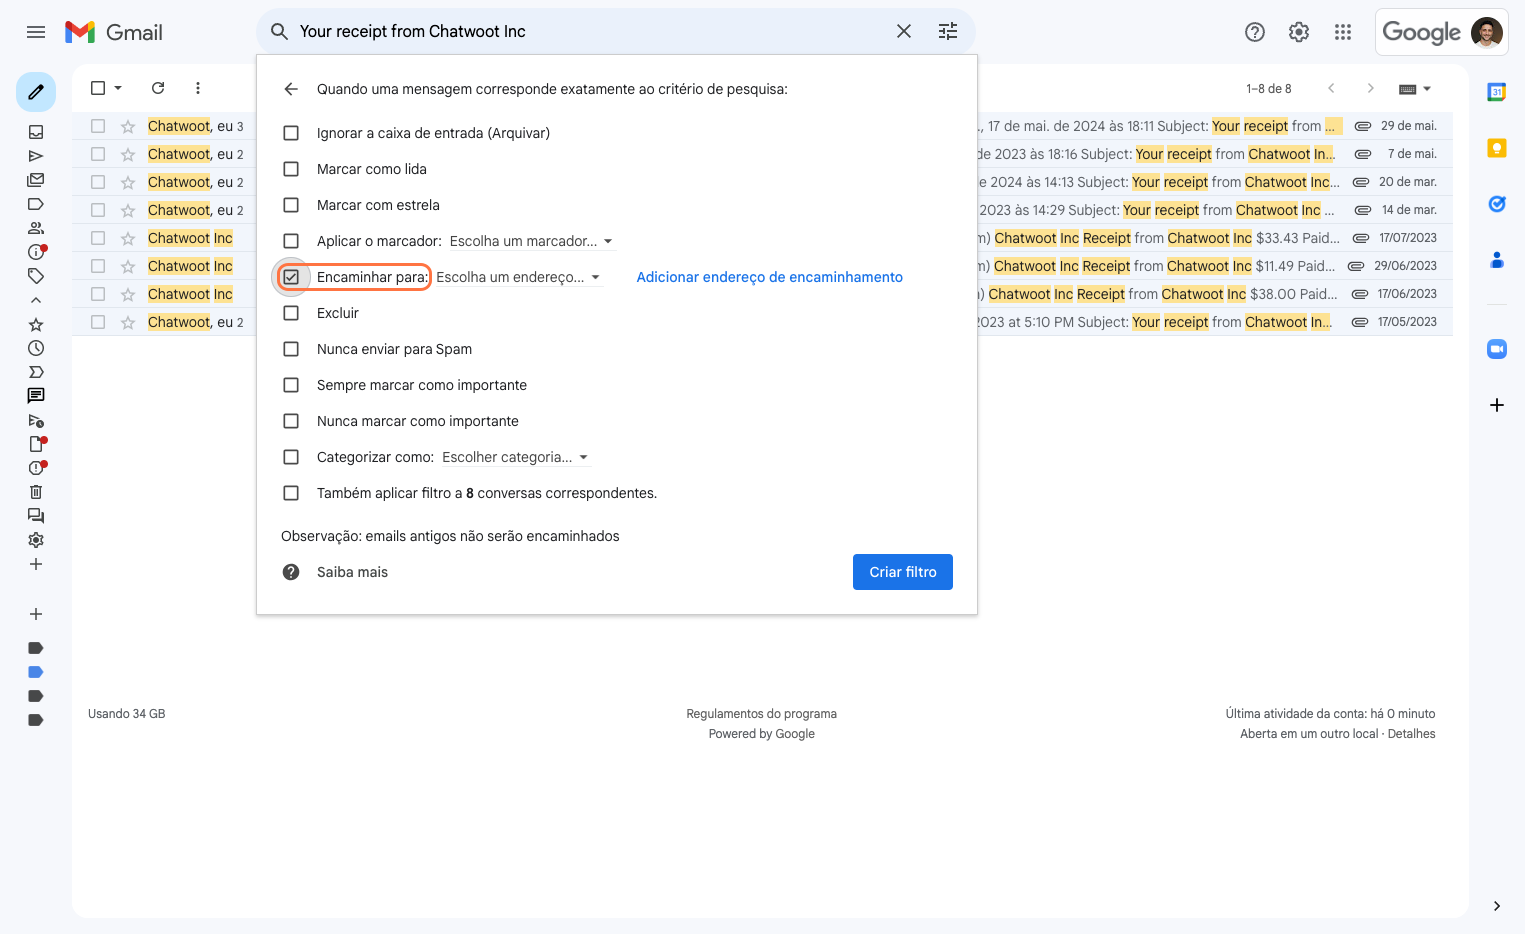This screenshot has height=934, width=1525.
Task: Open main menu hamburger icon
Action: 36,32
